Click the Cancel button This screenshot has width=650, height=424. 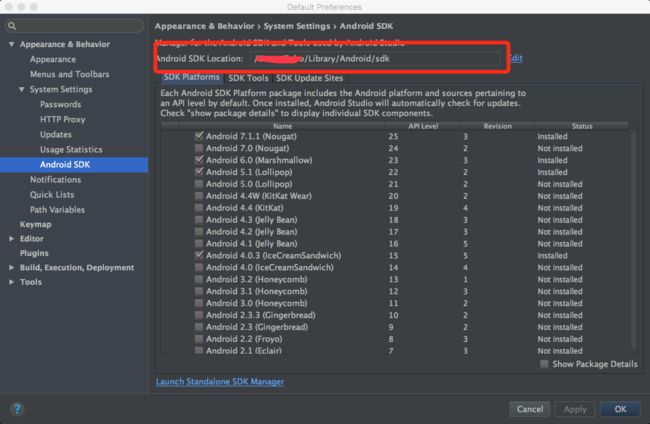point(530,409)
